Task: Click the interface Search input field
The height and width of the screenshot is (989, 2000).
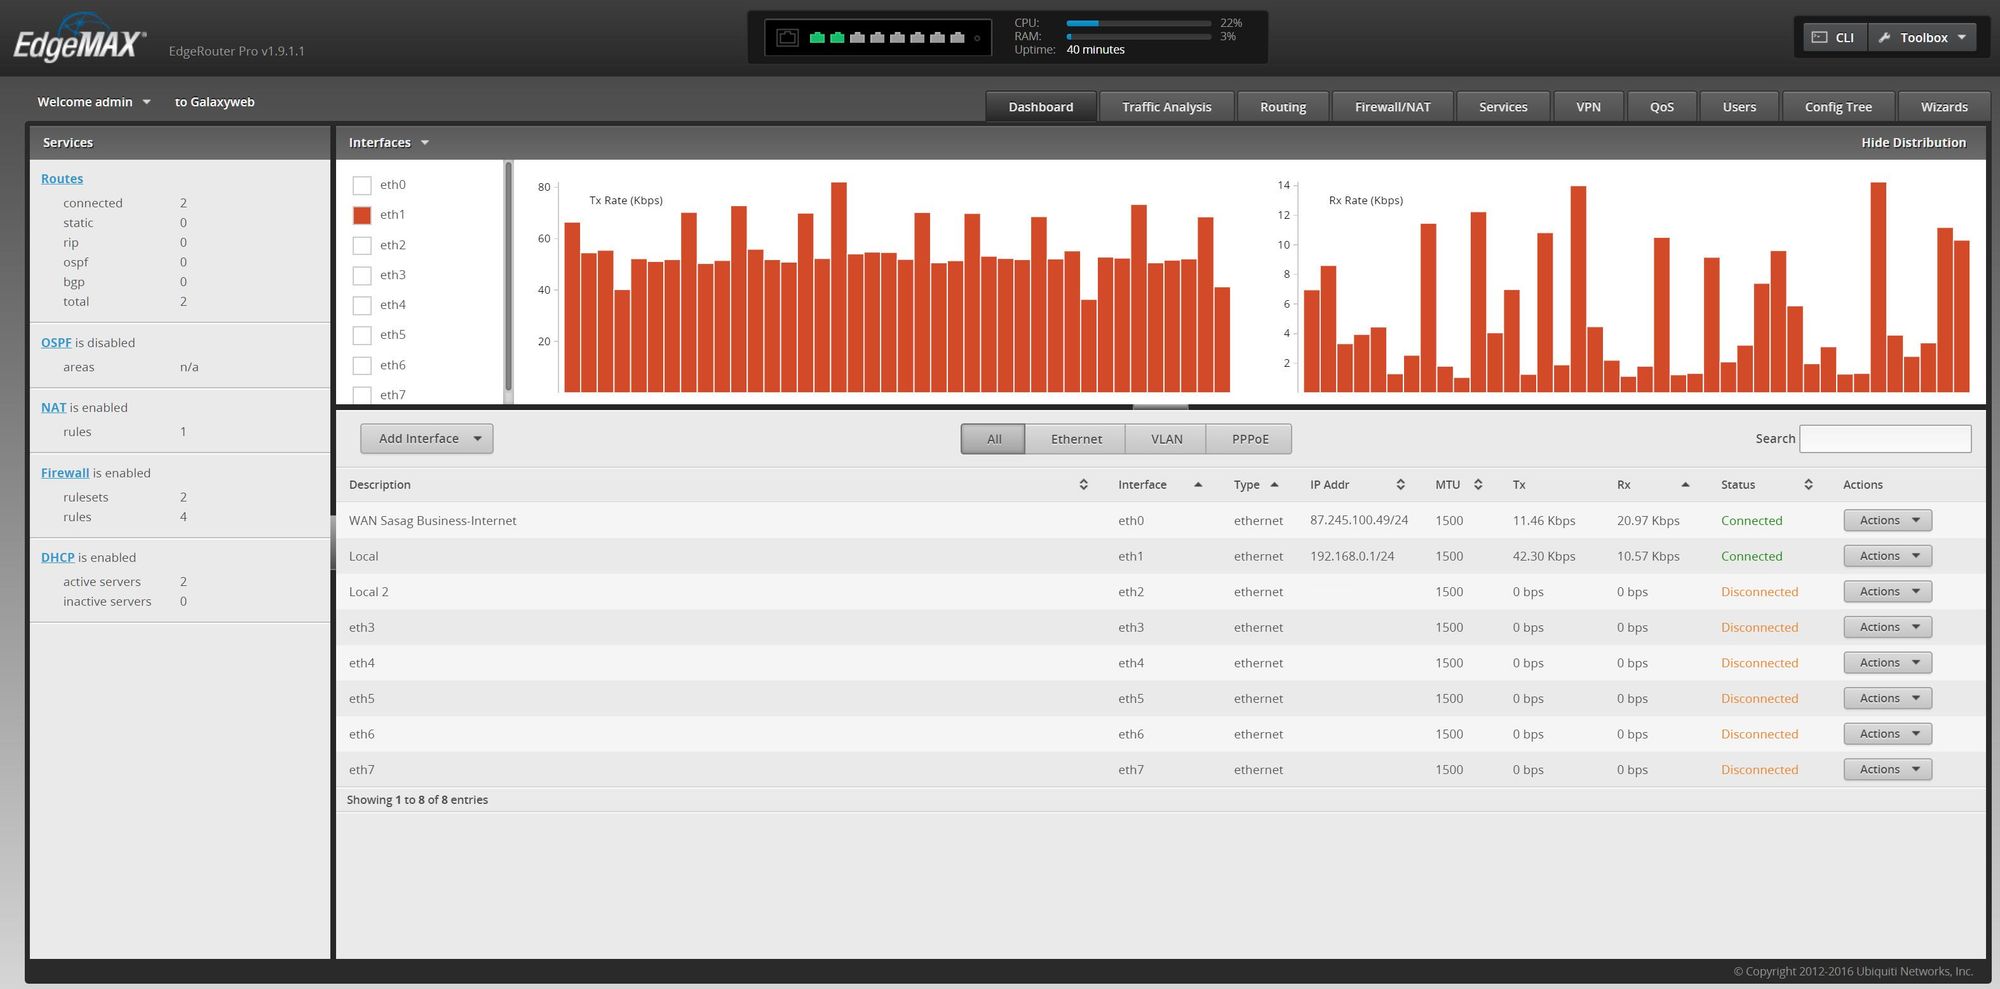Action: [1885, 439]
